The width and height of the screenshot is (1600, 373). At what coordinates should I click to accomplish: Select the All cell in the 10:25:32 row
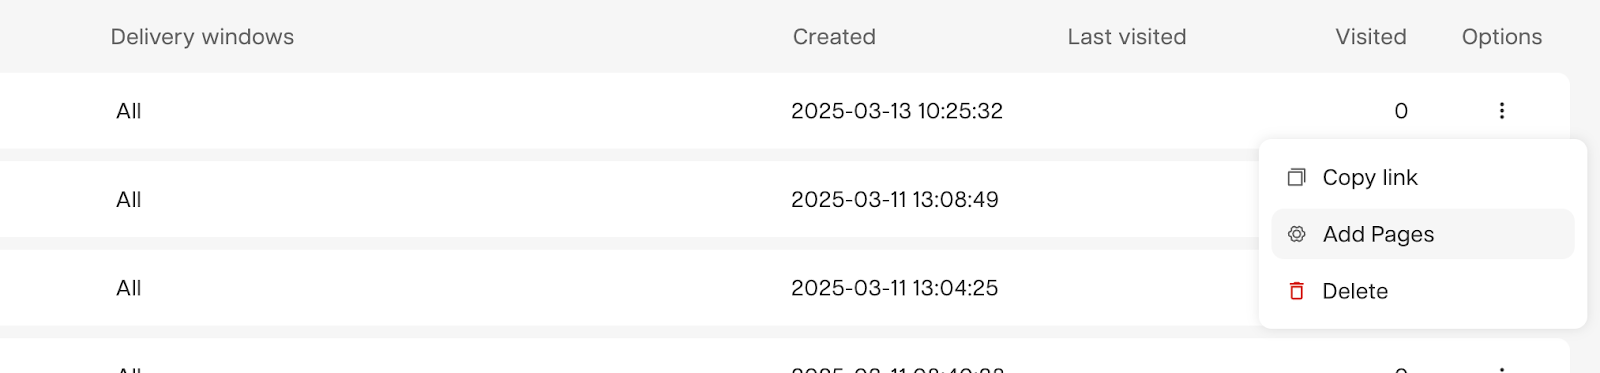[129, 111]
